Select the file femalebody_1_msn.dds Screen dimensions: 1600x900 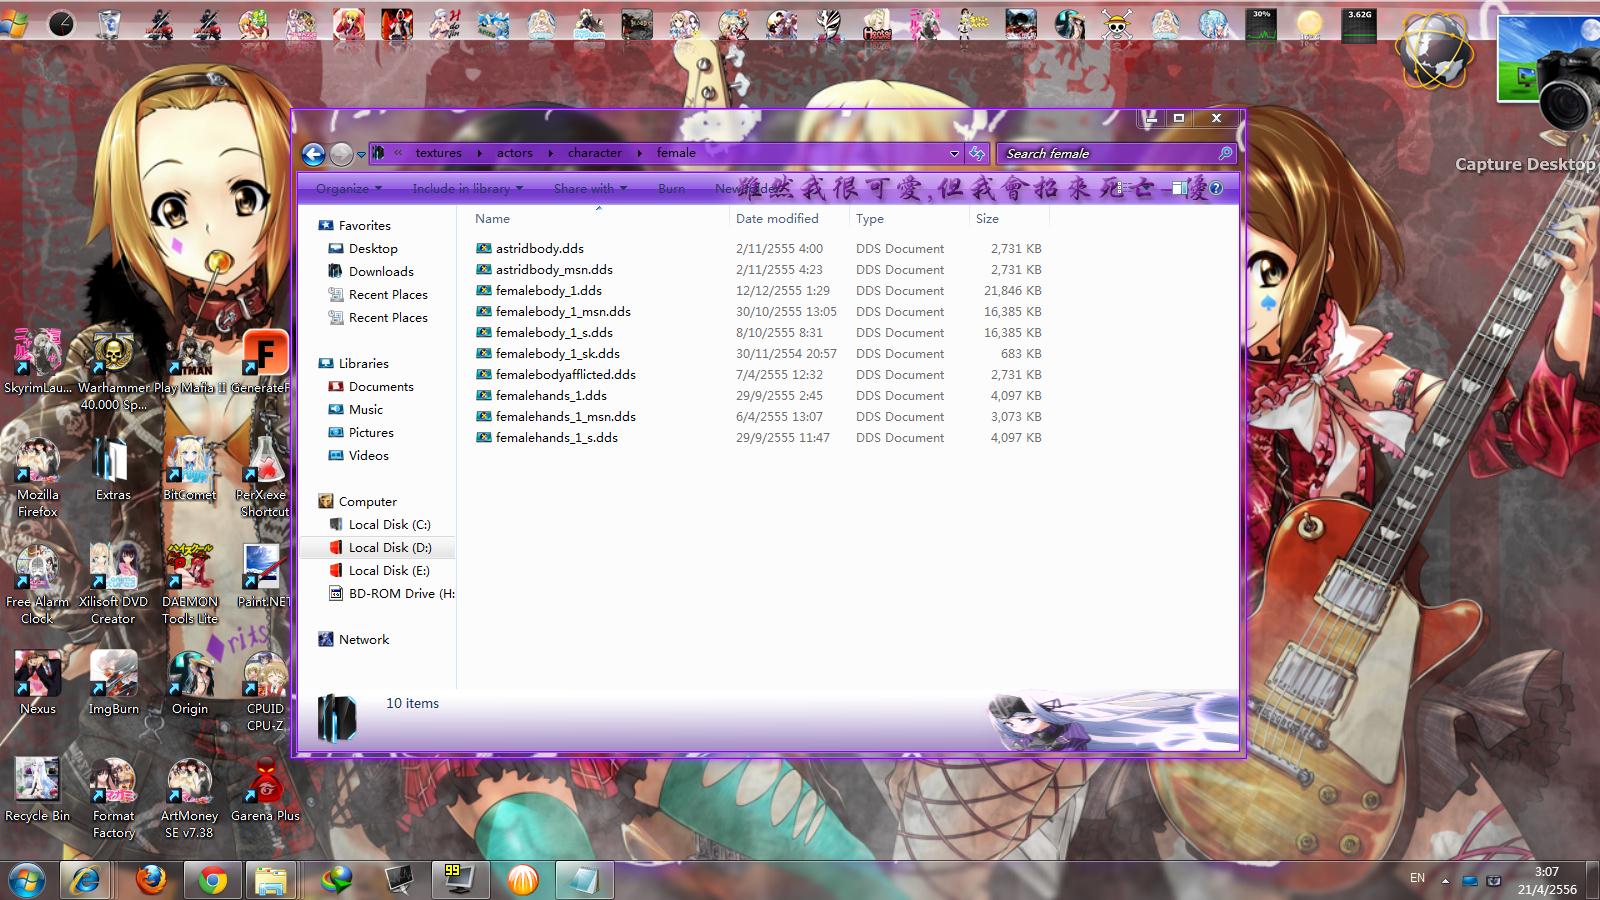tap(563, 311)
